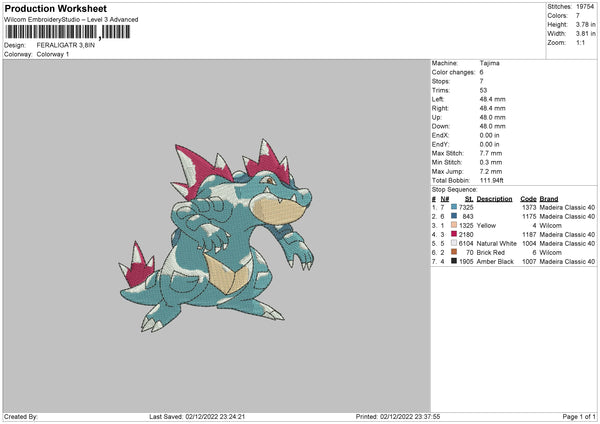Screen dimensions: 600x424
Task: Click the 'Page 1 of 1' text
Action: coord(579,416)
